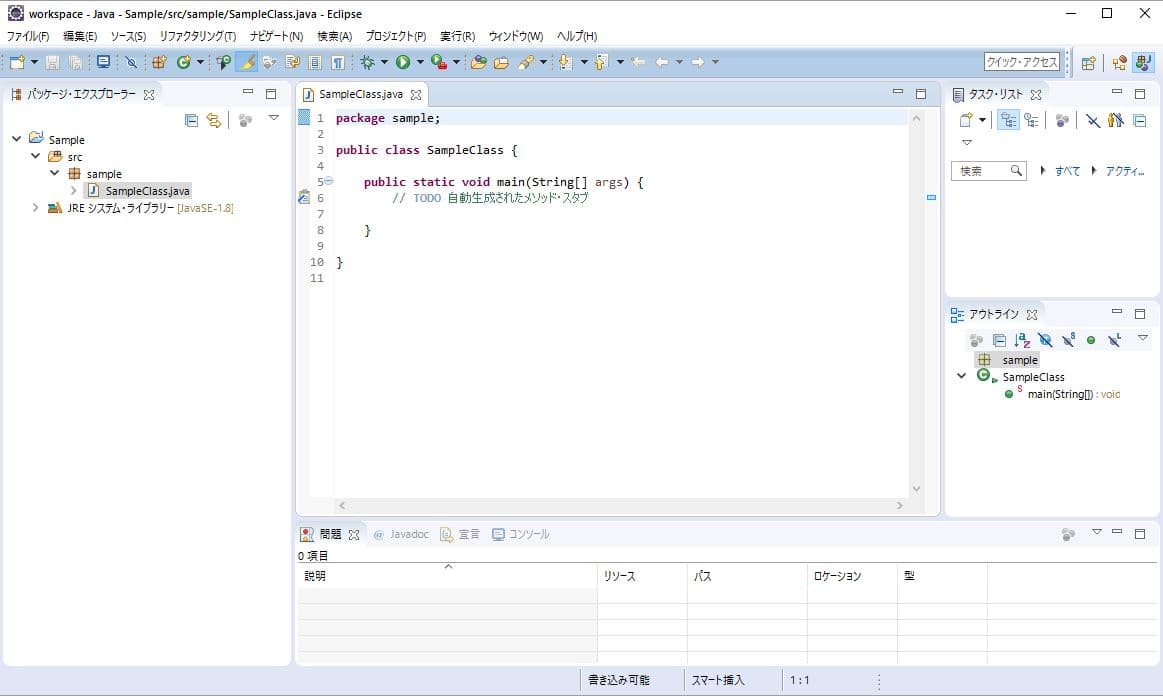Screen dimensions: 1163x696
Task: Toggle Mark Occurrences highlighter in toolbar
Action: pyautogui.click(x=246, y=62)
